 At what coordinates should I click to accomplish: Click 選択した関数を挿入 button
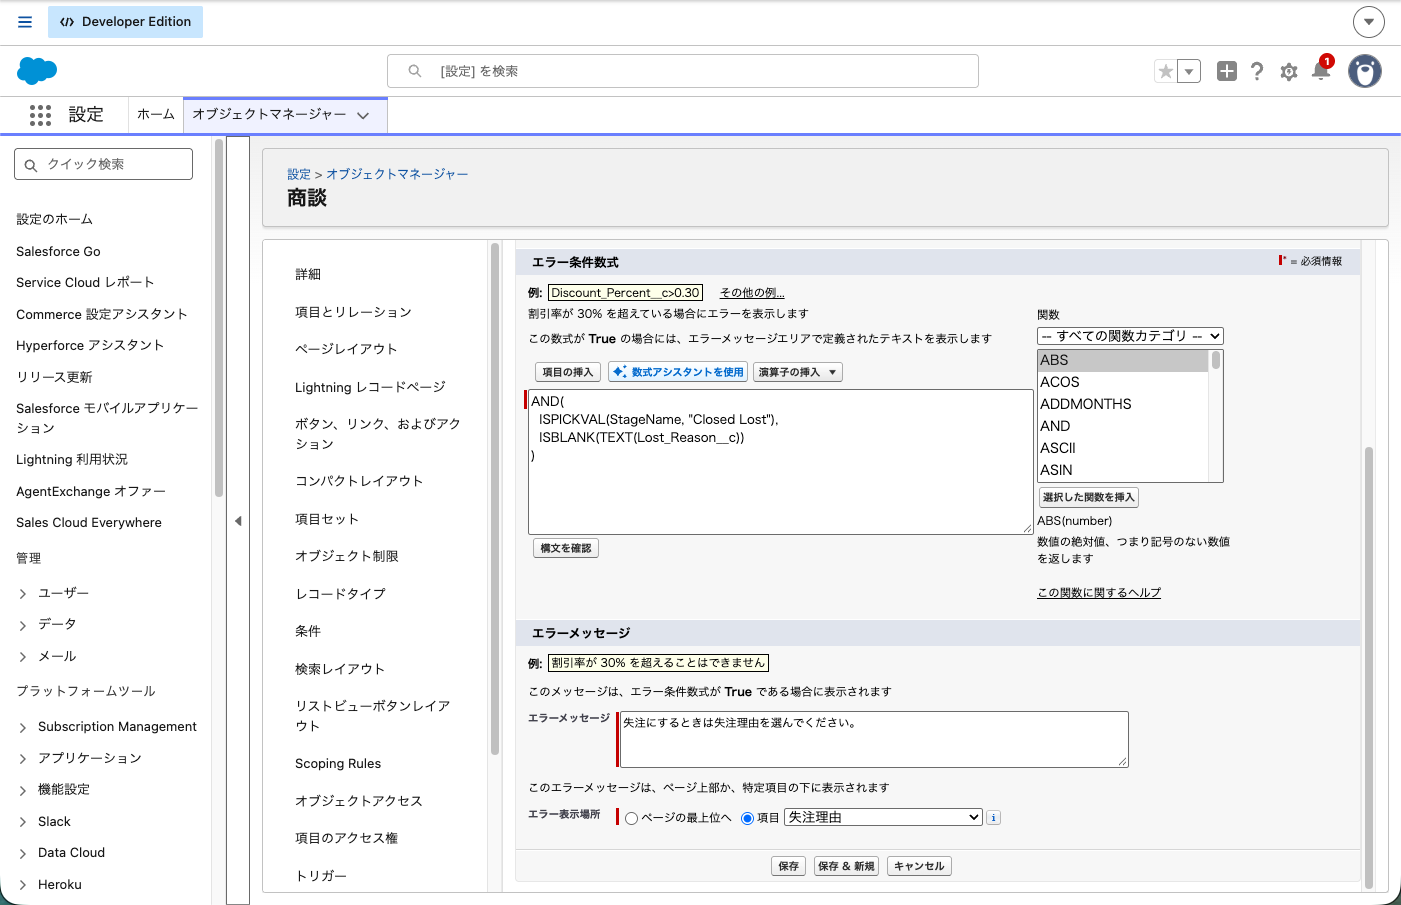point(1088,497)
